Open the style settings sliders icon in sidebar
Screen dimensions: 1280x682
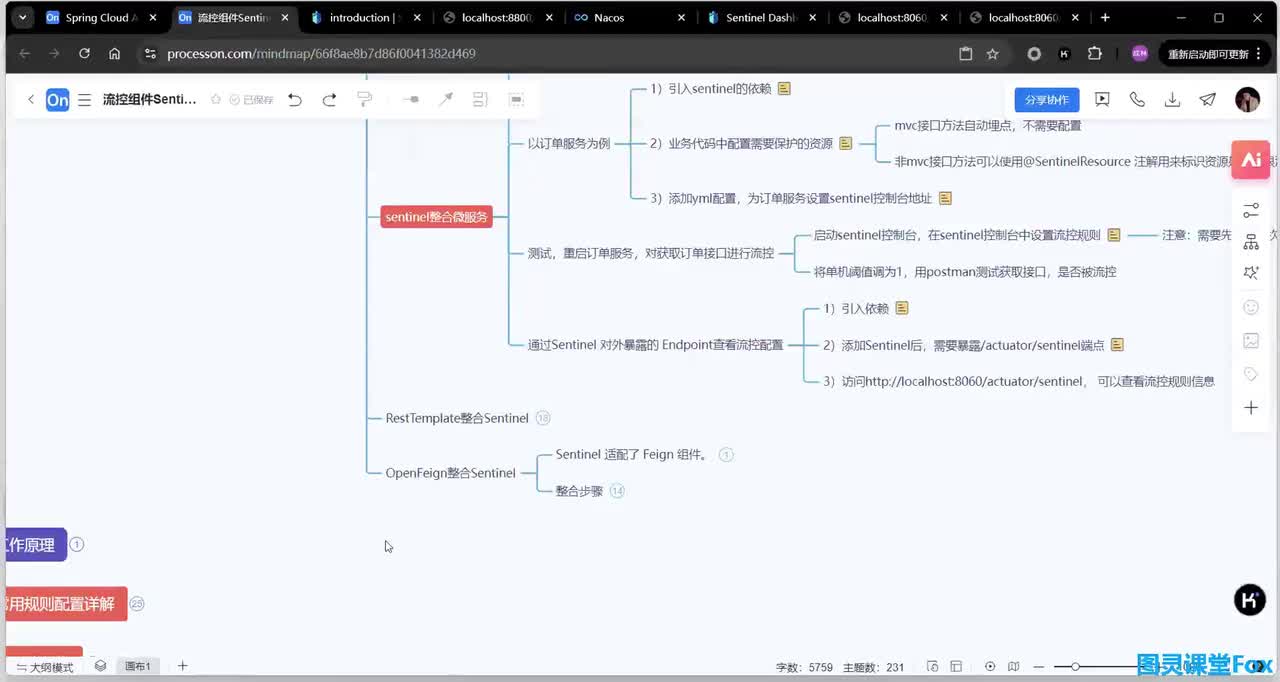click(1251, 210)
